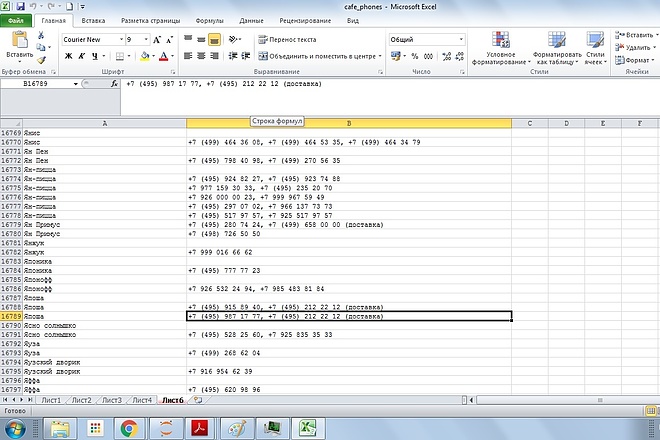The image size is (660, 440).
Task: Increase font size with the large A icon
Action: 157,40
